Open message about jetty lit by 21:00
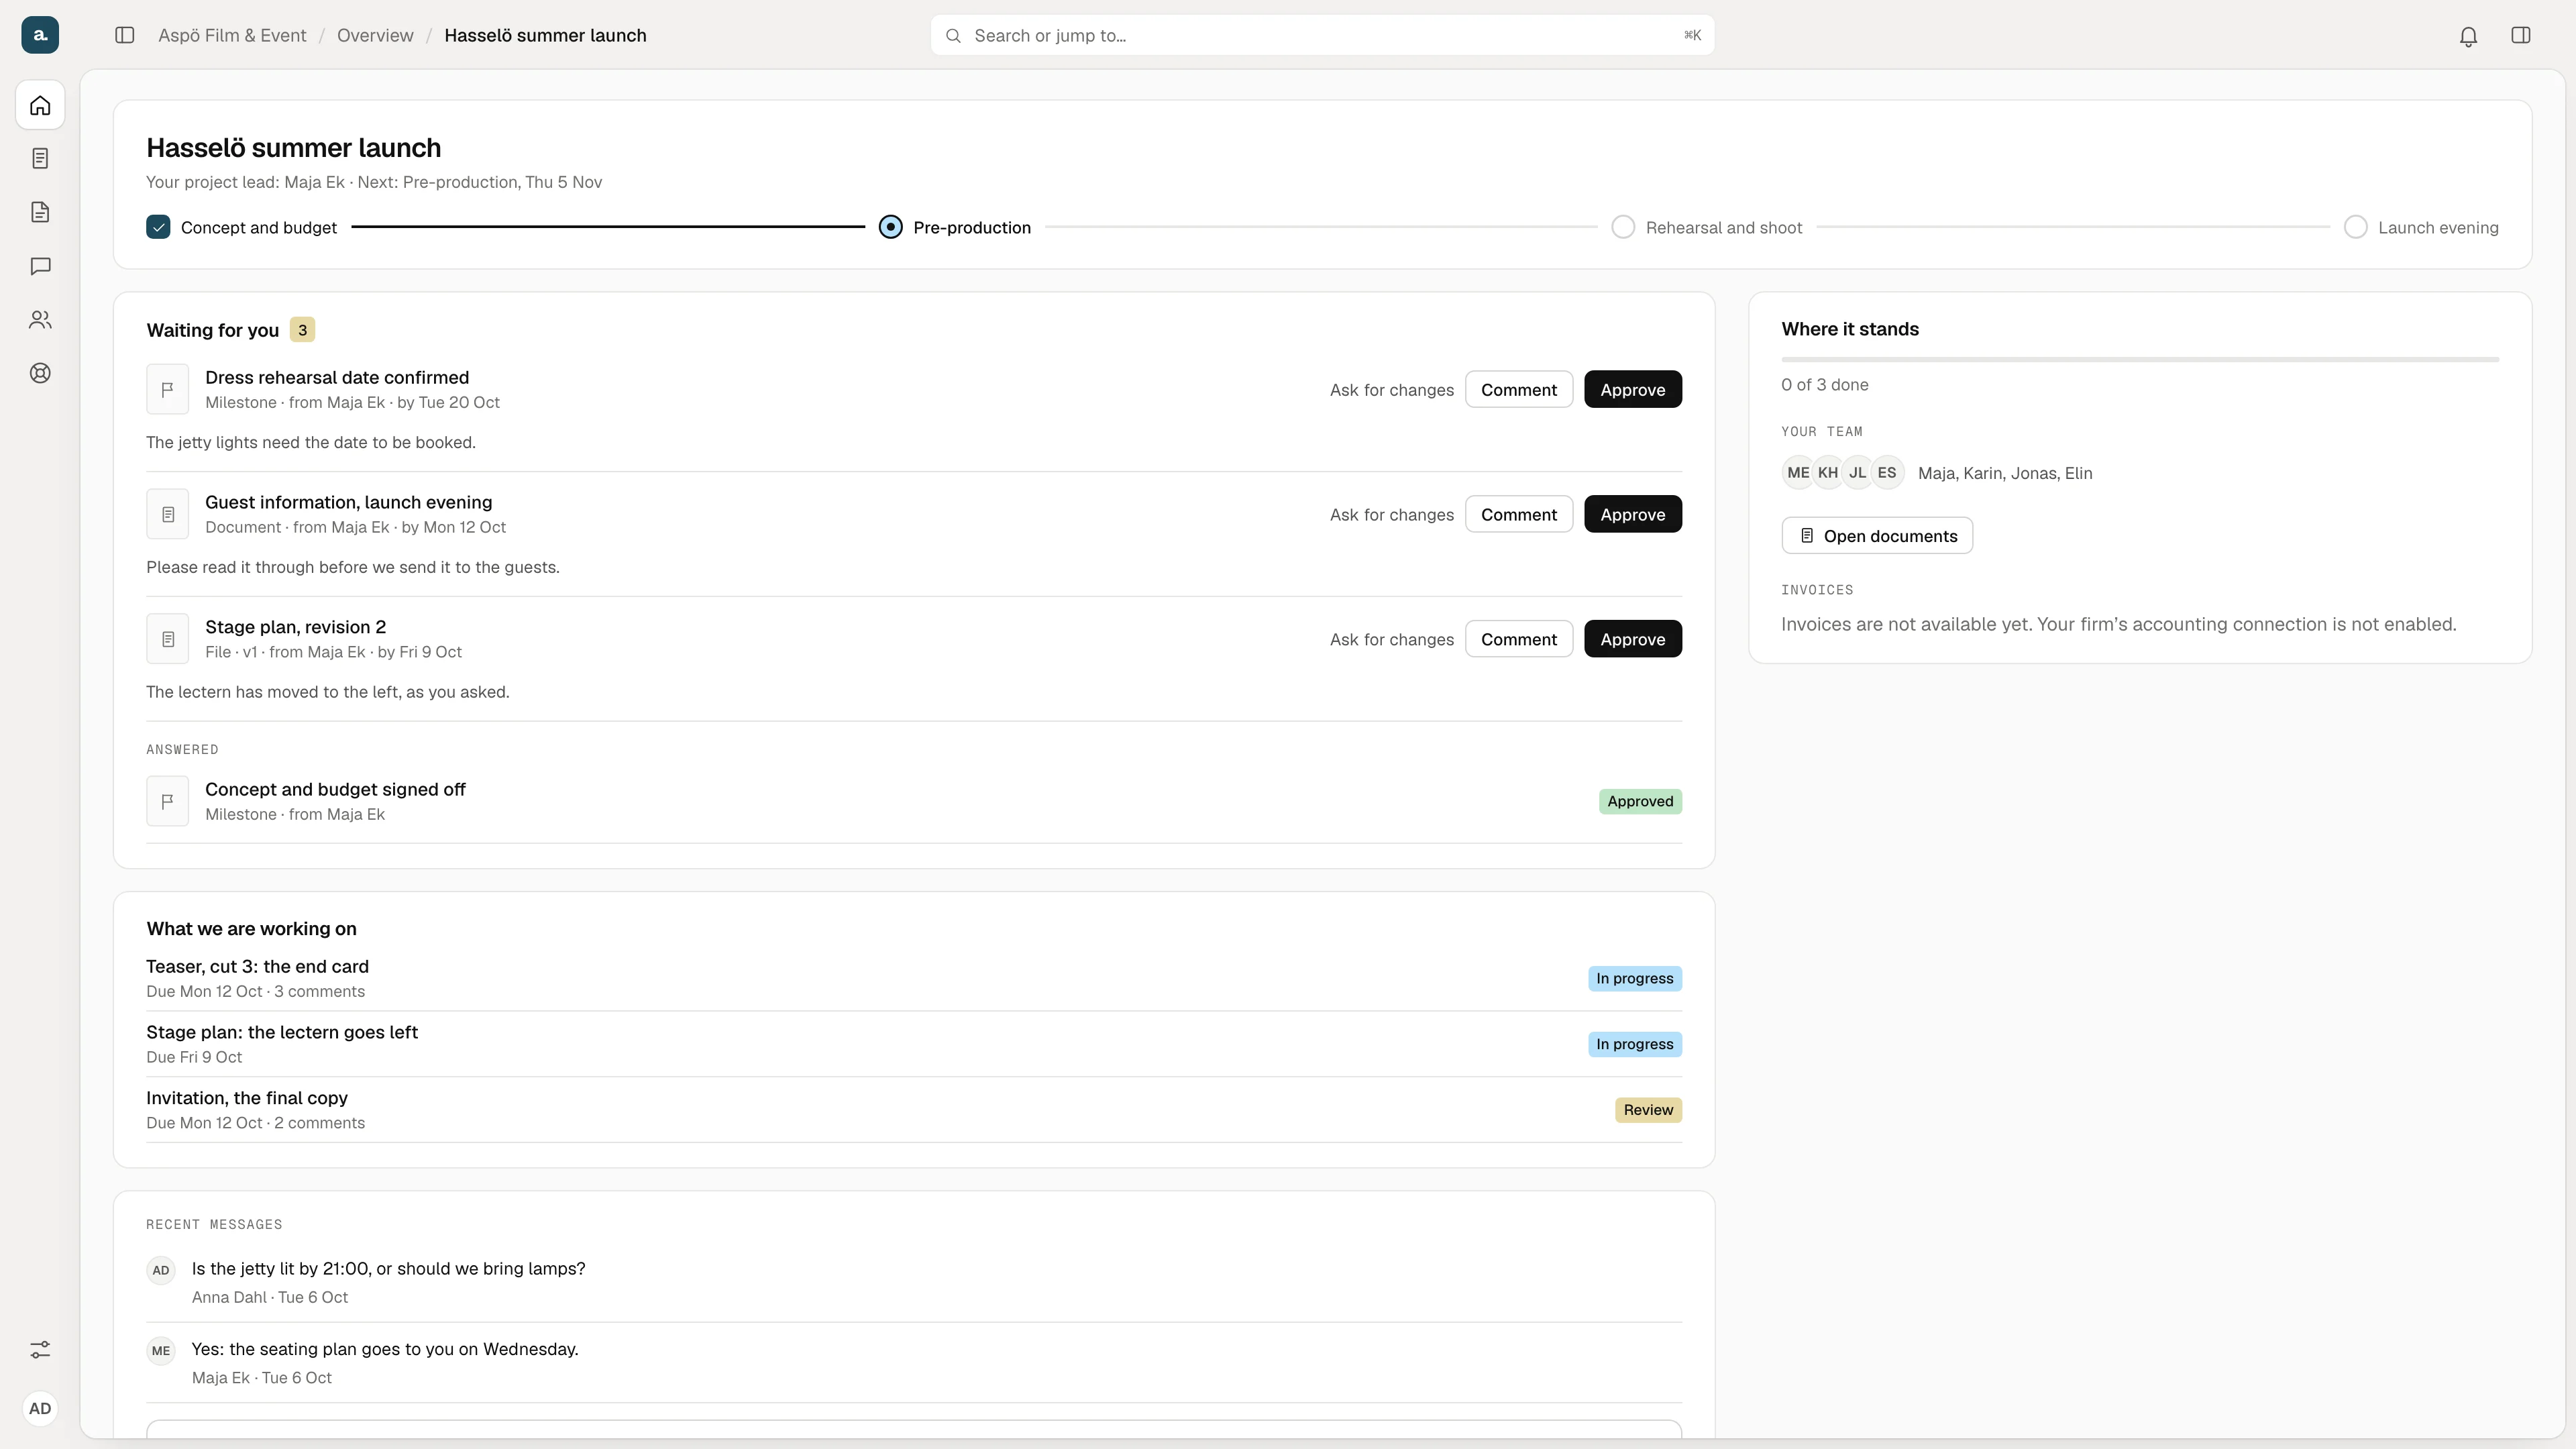The height and width of the screenshot is (1449, 2576). click(x=913, y=1282)
